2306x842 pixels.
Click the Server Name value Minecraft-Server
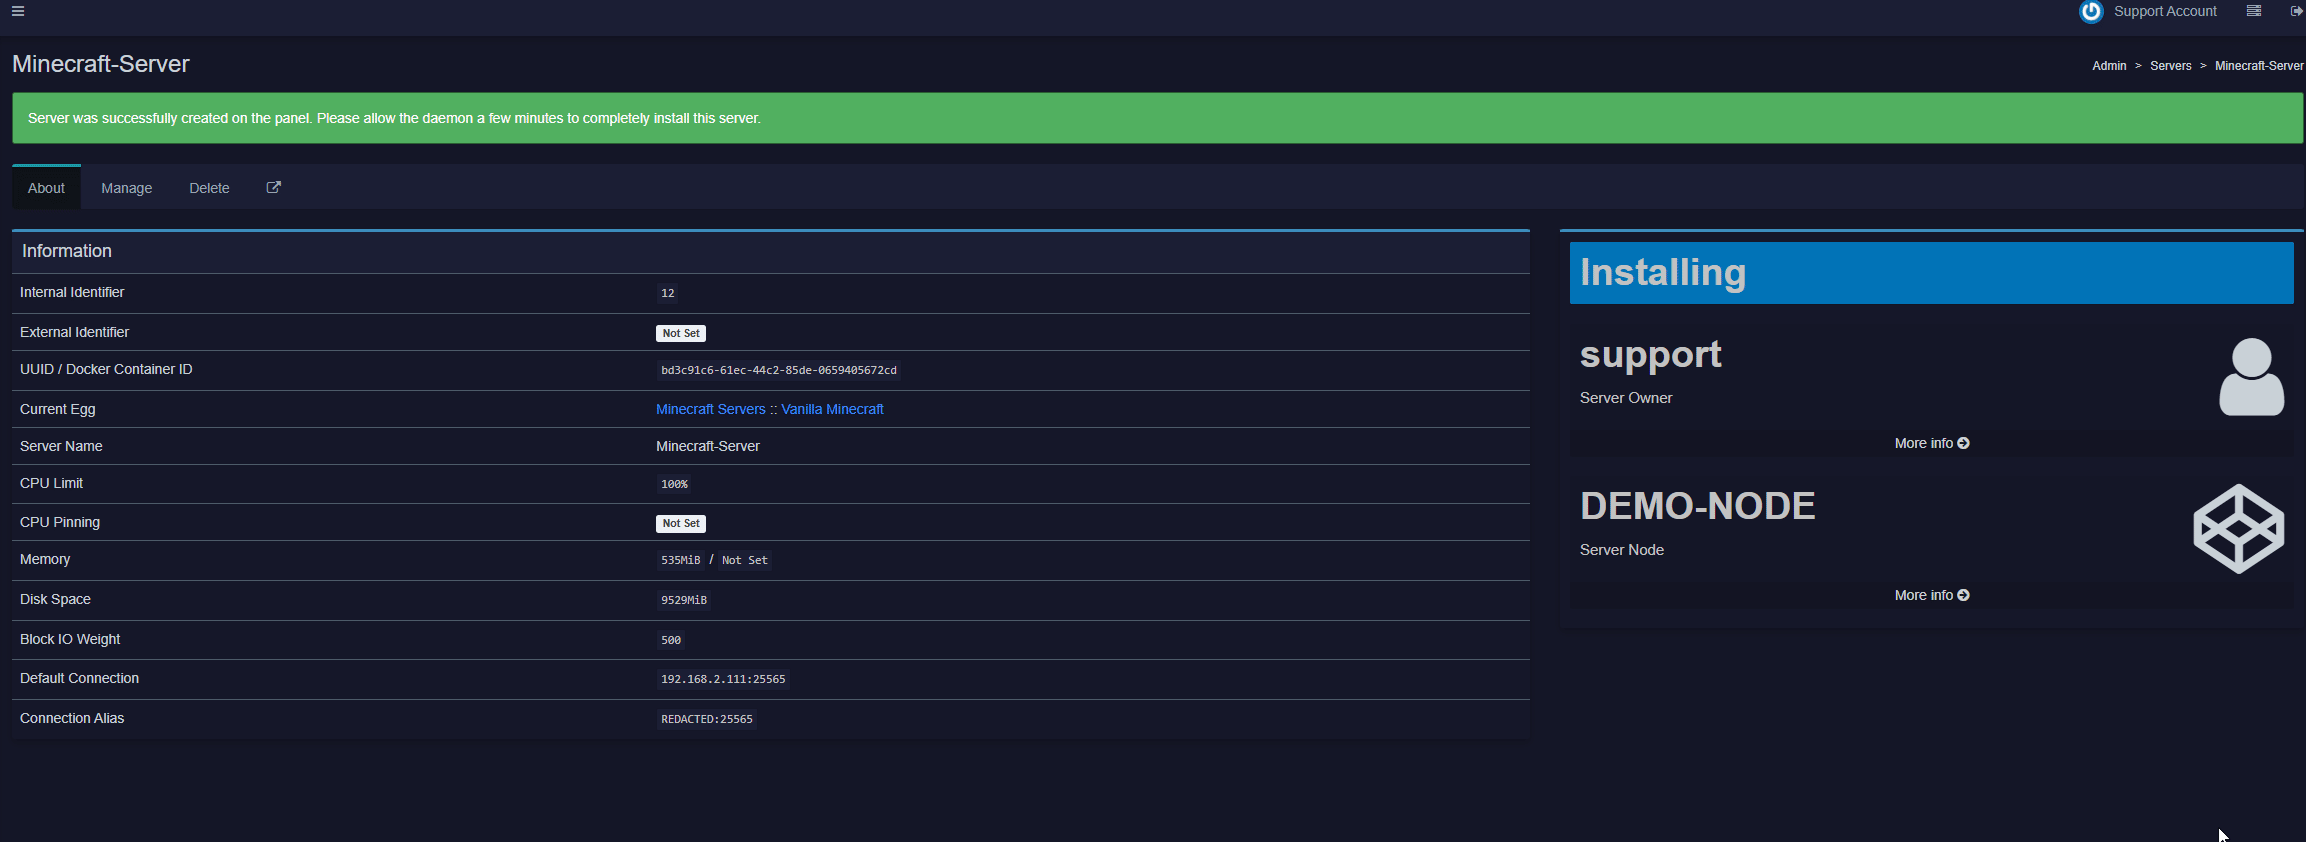(708, 446)
